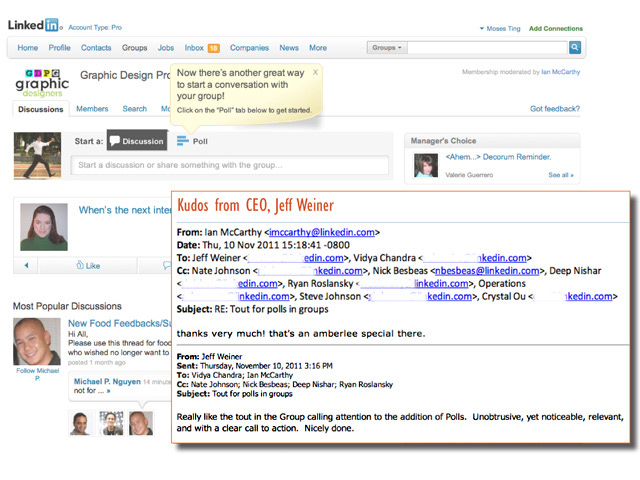The image size is (640, 480).
Task: Click See all in Manager's Choice
Action: [x=561, y=175]
